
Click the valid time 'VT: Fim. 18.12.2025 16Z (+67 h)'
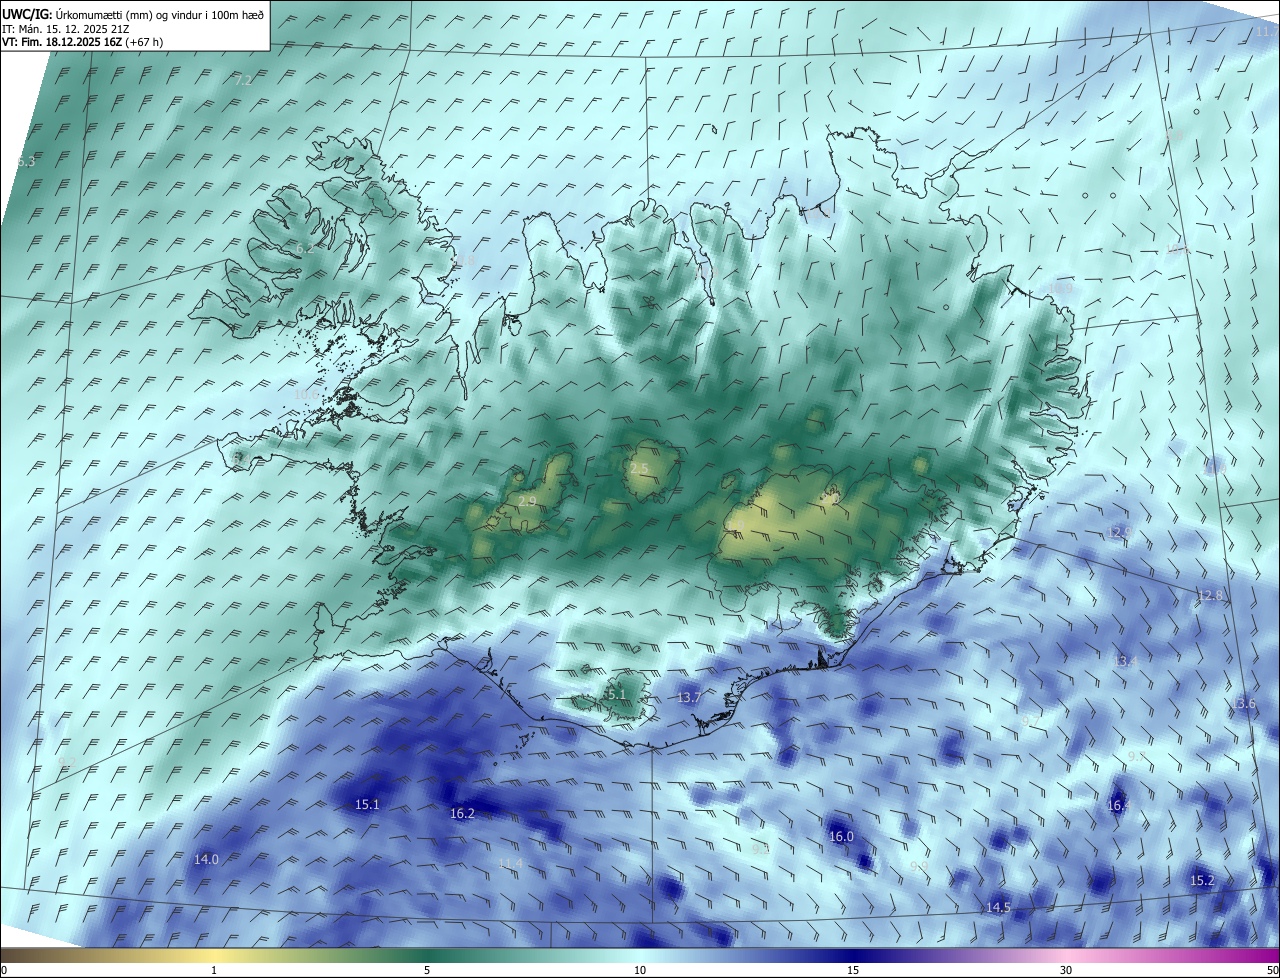[83, 42]
